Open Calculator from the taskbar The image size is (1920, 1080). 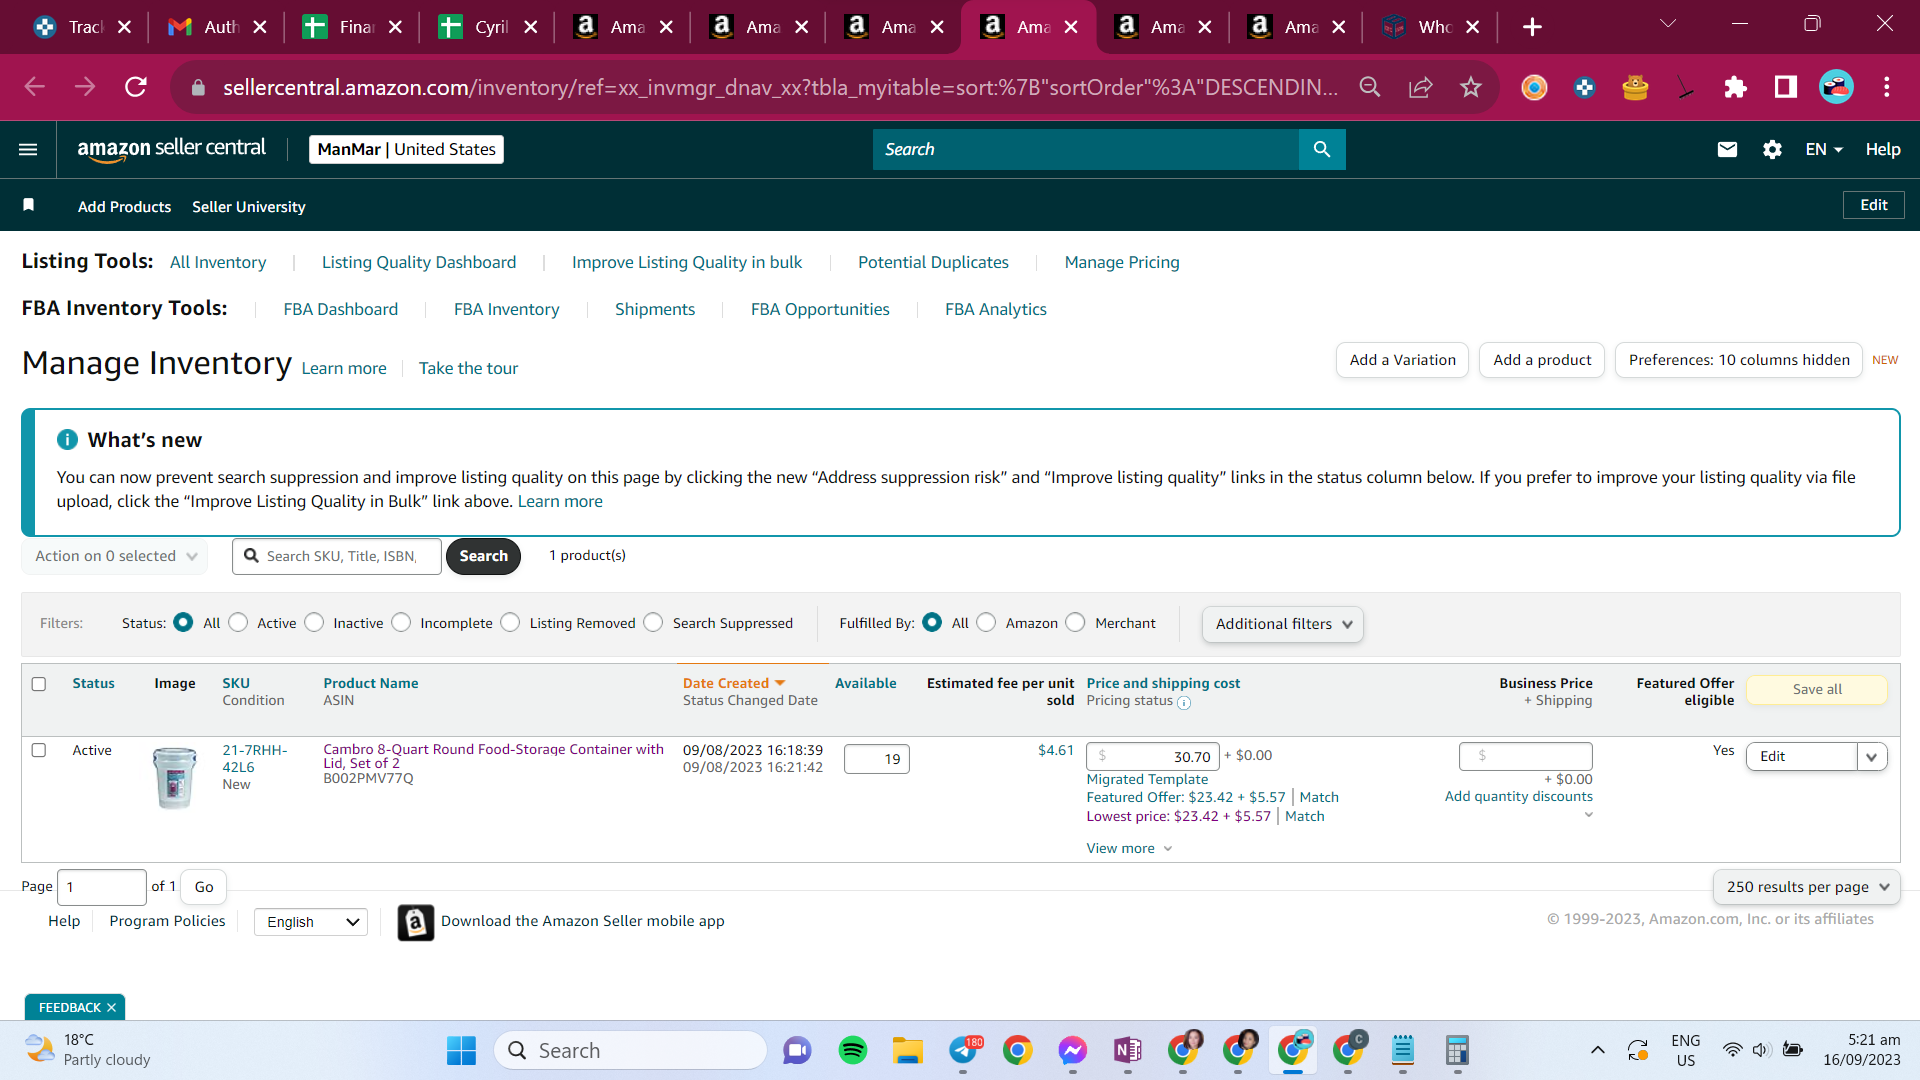point(1457,1050)
